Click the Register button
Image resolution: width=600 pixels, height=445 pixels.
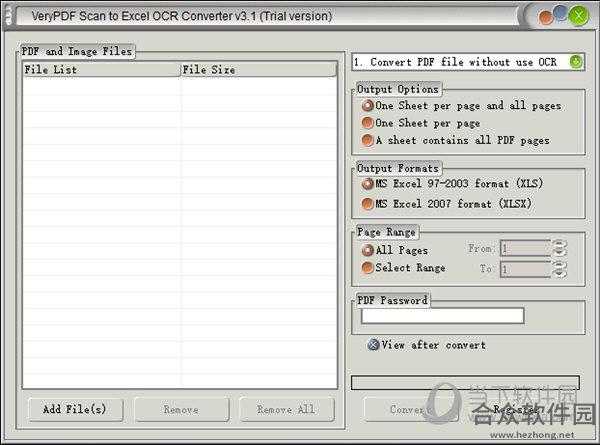pyautogui.click(x=517, y=410)
